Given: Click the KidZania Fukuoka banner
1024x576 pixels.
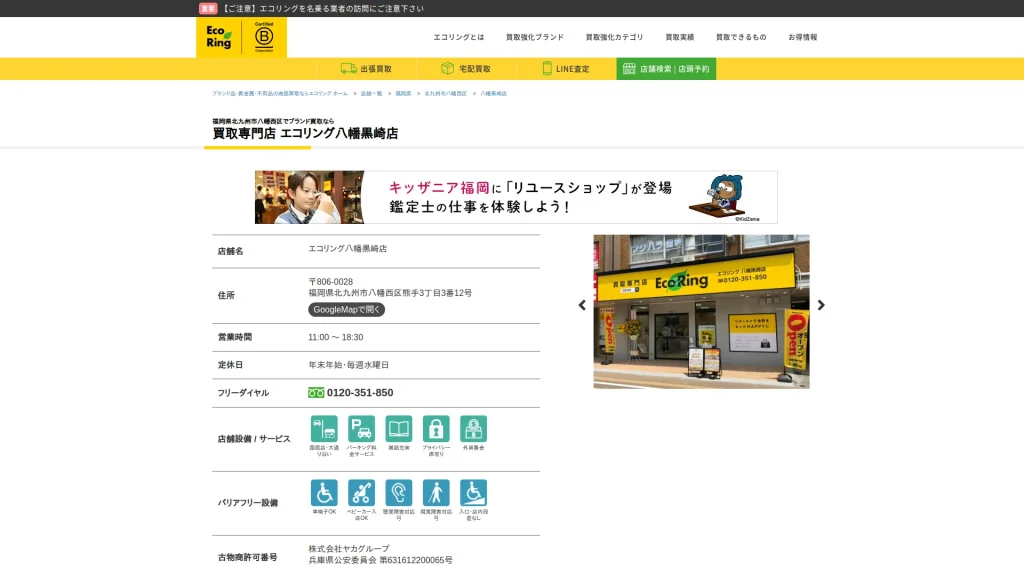Looking at the screenshot, I should point(516,197).
